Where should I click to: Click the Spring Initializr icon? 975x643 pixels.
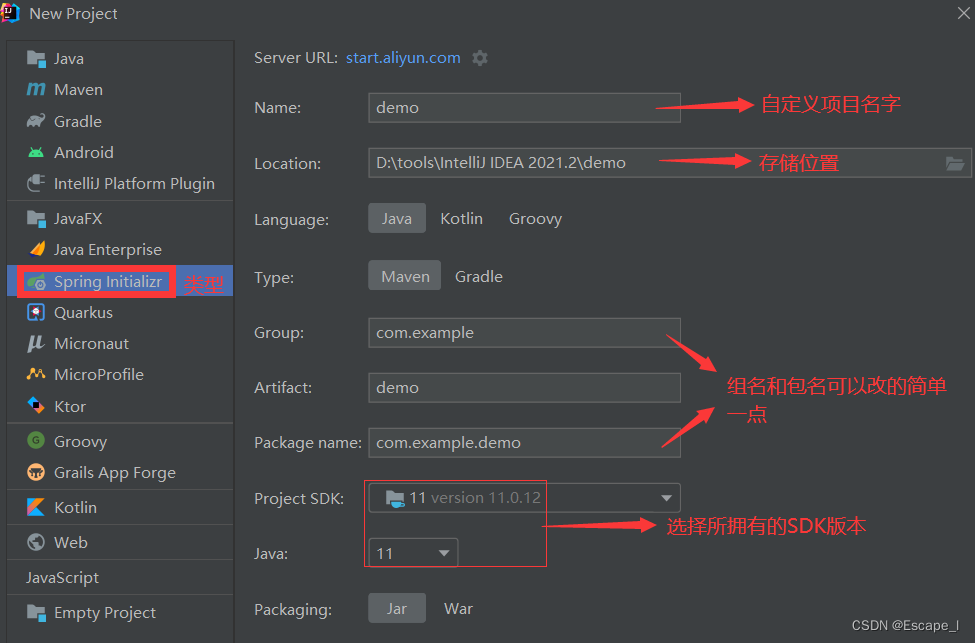click(36, 282)
